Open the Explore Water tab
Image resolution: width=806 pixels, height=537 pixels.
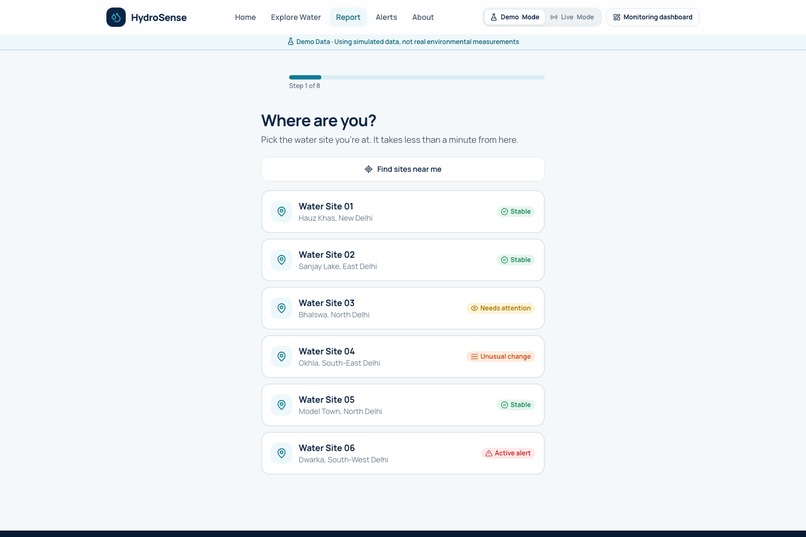click(x=296, y=17)
